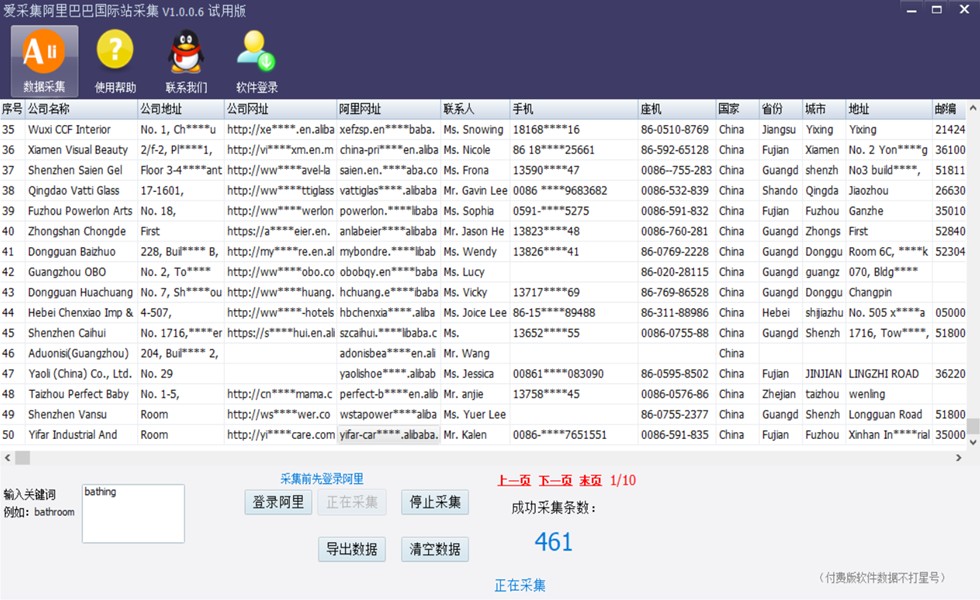Select the Dongguan Huachuang row
Viewport: 980px width, 600px height.
coord(483,292)
